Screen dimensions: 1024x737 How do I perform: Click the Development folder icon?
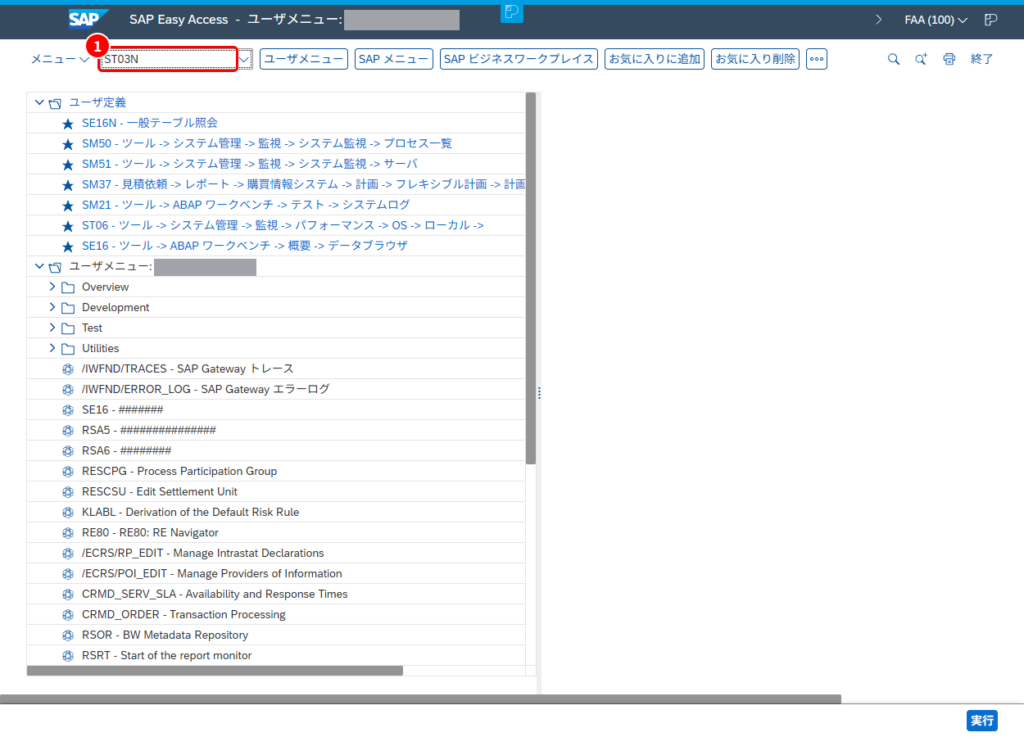(68, 307)
